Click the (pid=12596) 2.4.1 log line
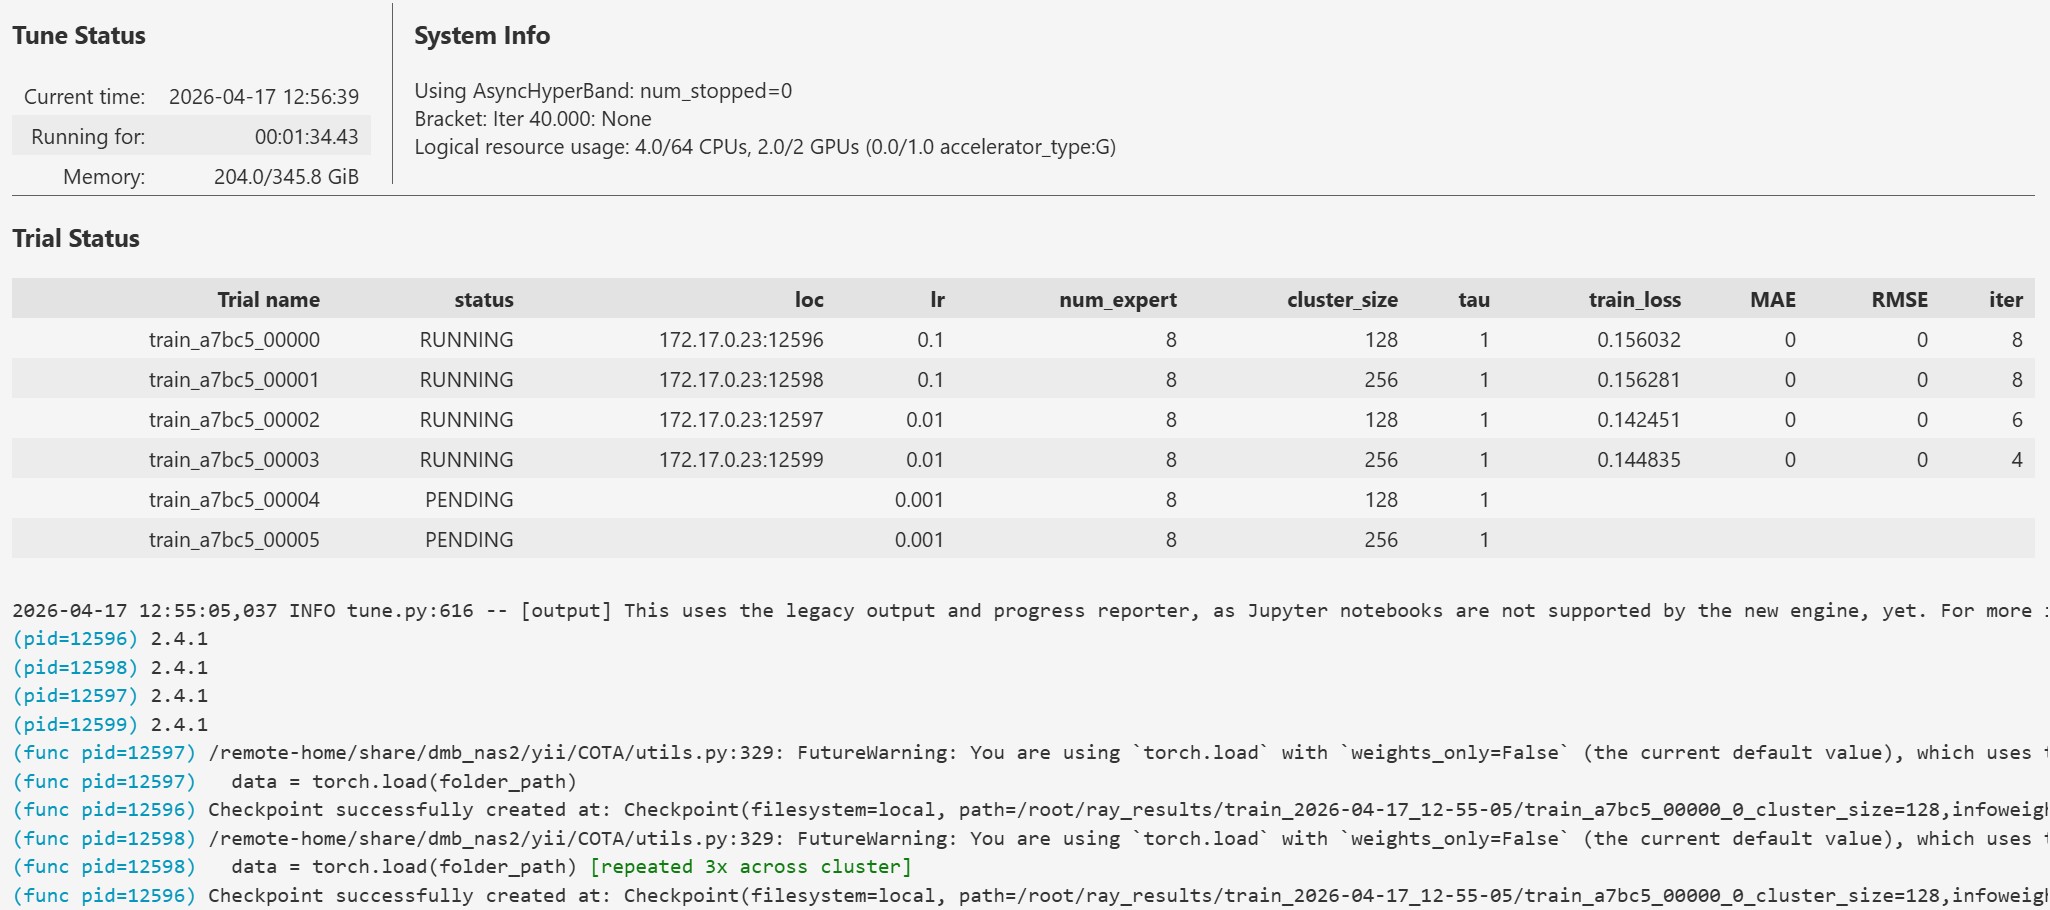Screen dimensions: 2050x910 110,639
